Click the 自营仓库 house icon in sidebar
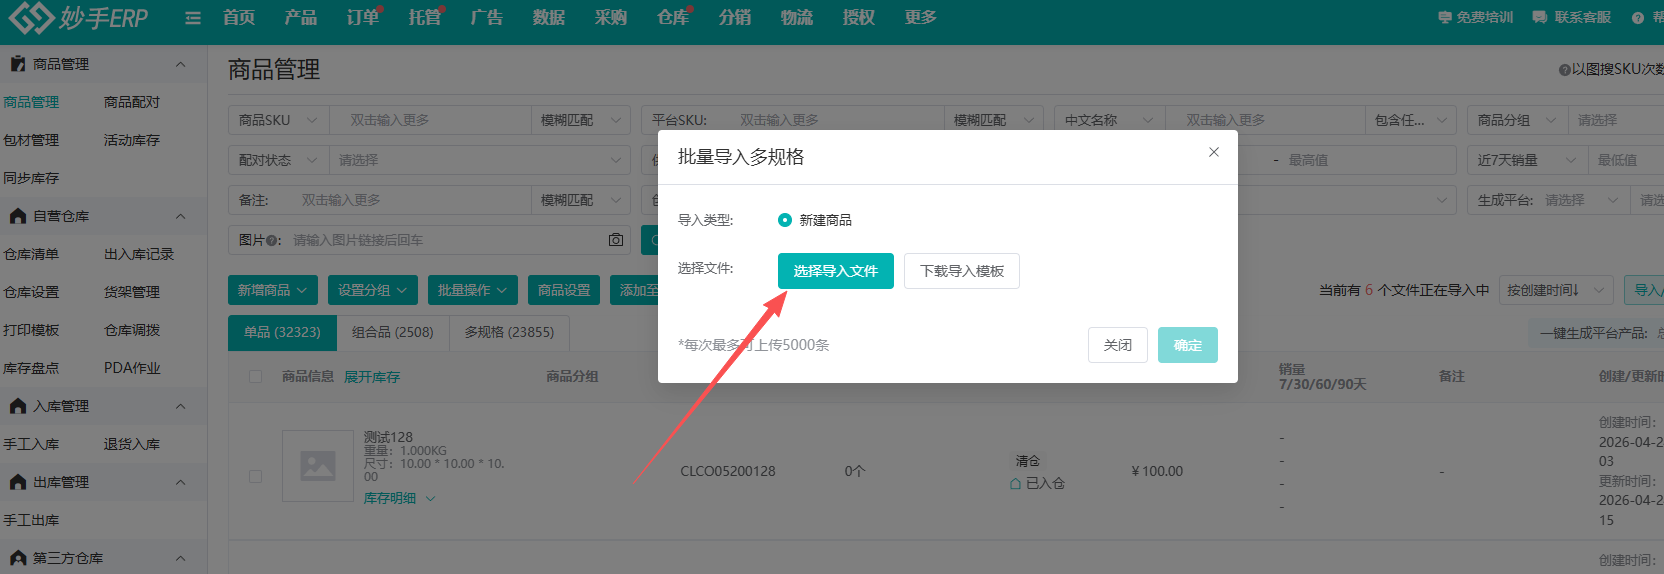 coord(18,216)
